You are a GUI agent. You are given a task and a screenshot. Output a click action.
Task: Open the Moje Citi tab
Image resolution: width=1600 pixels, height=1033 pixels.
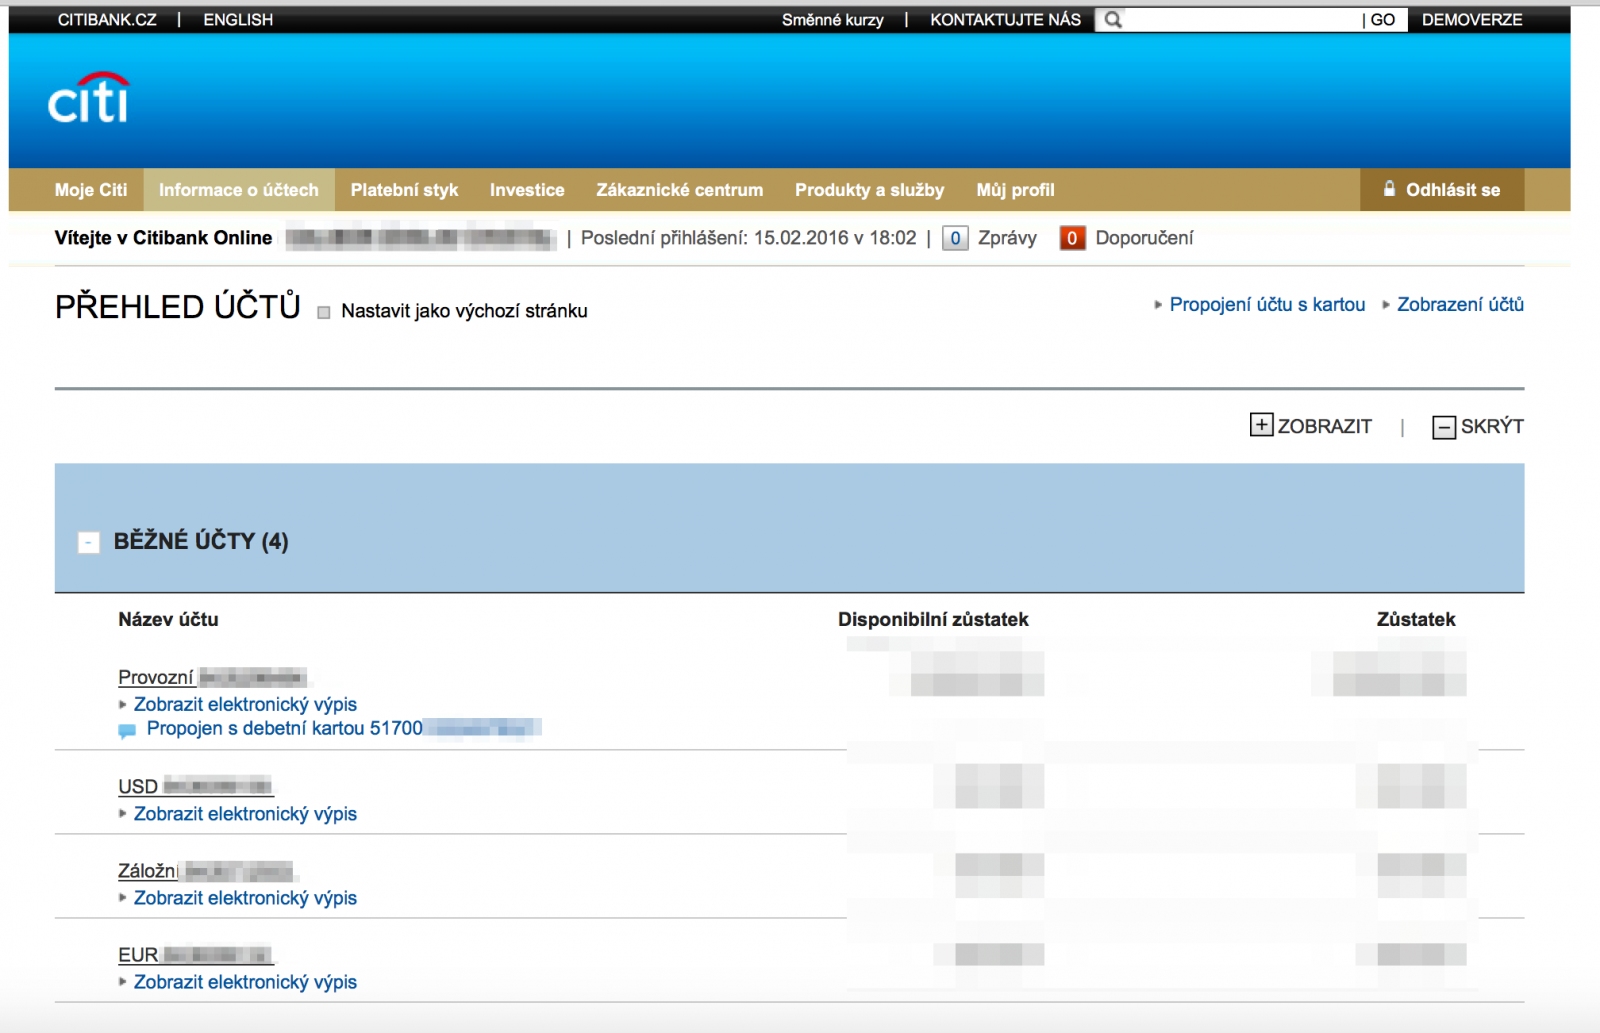(x=91, y=190)
